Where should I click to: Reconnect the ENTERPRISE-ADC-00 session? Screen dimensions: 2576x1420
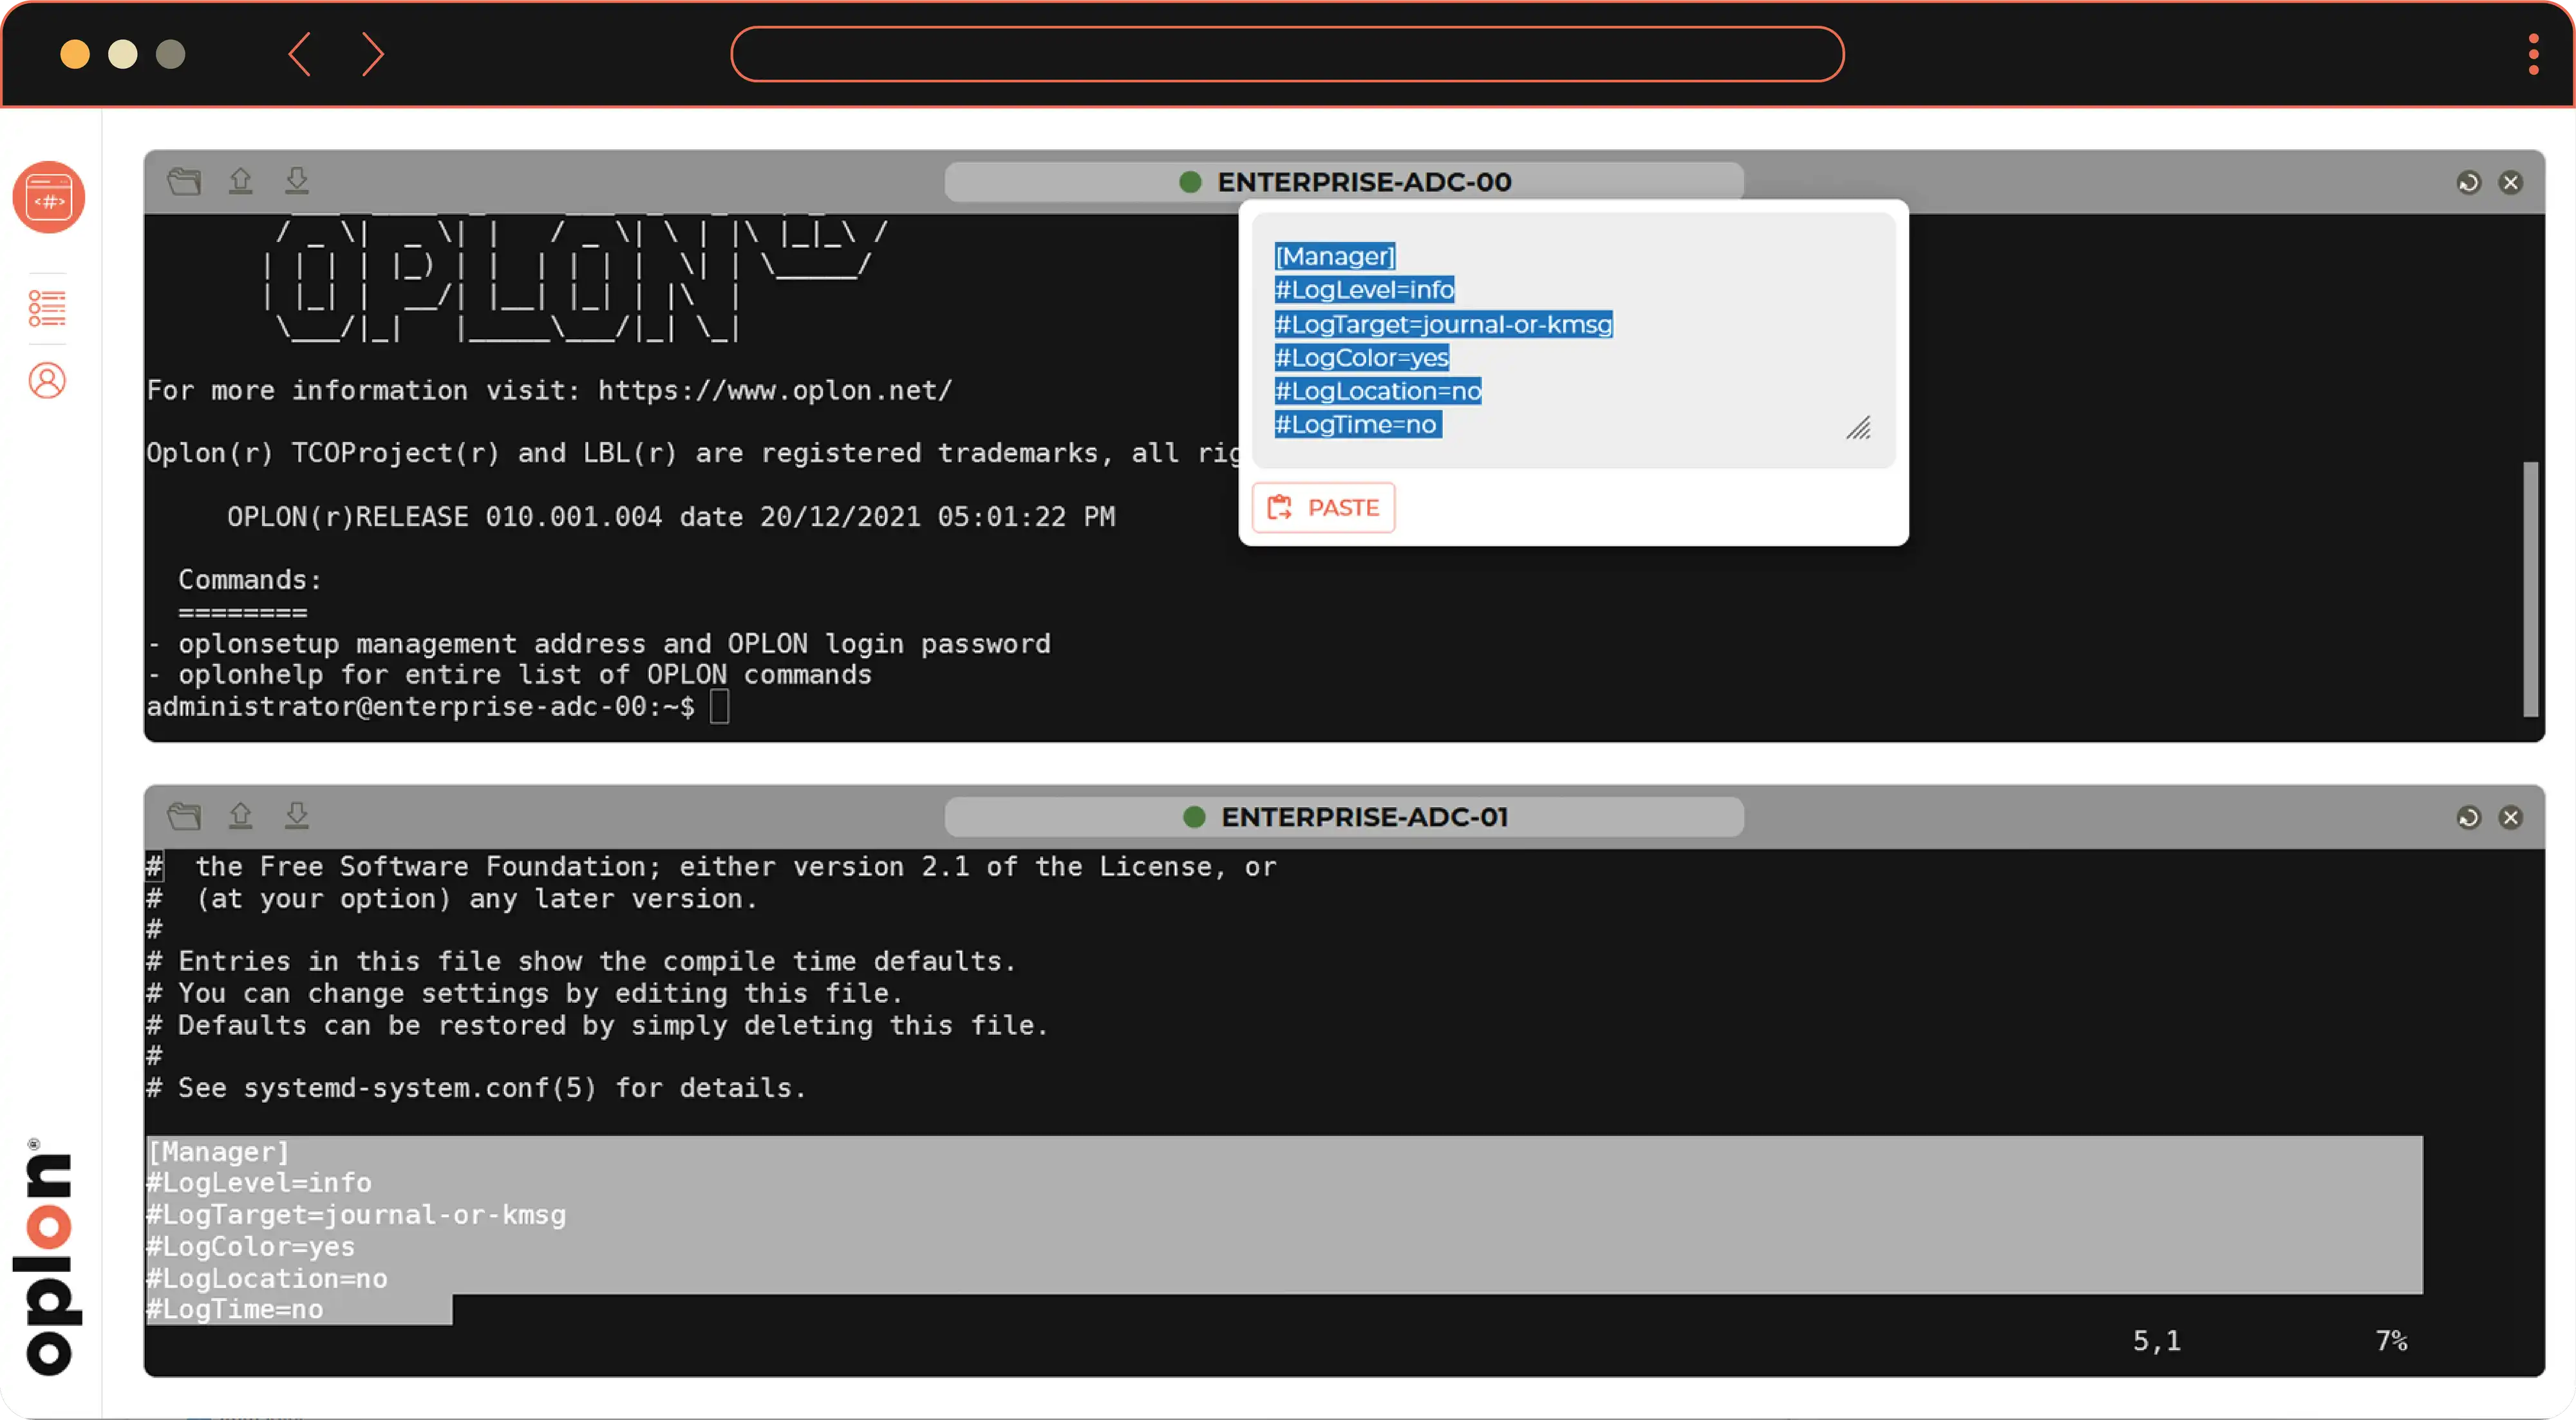click(2468, 182)
